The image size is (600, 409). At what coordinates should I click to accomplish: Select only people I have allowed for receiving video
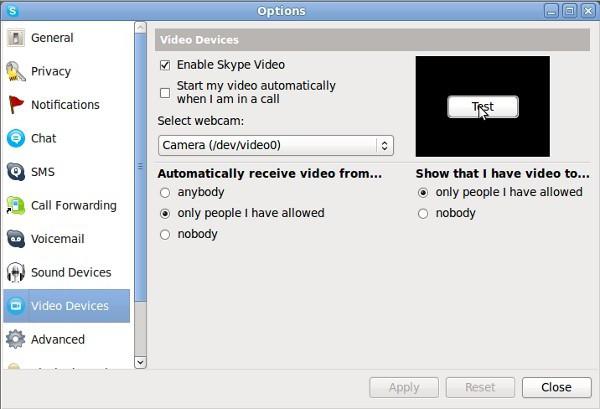[165, 213]
